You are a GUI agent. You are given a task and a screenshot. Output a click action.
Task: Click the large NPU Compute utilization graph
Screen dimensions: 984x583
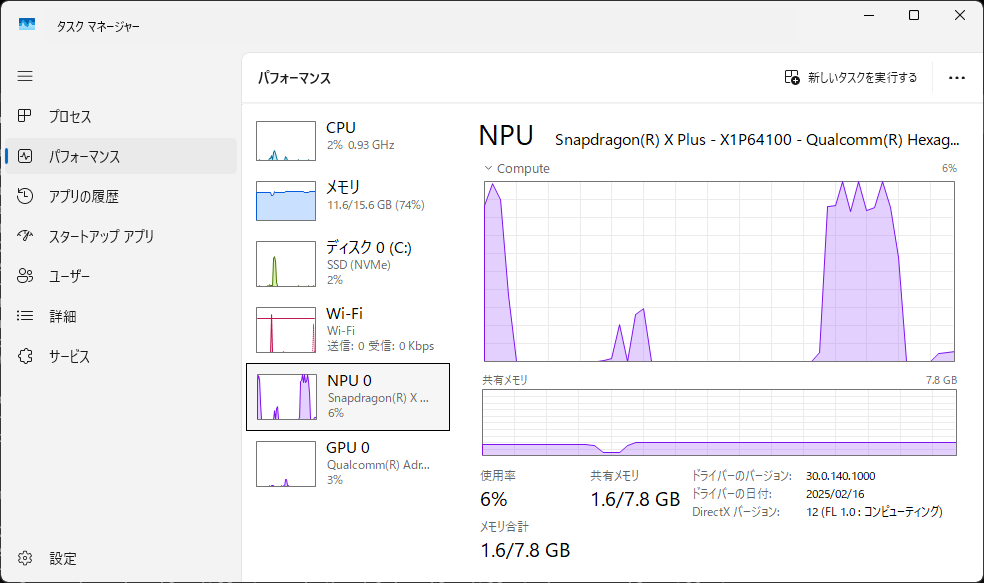tap(718, 270)
